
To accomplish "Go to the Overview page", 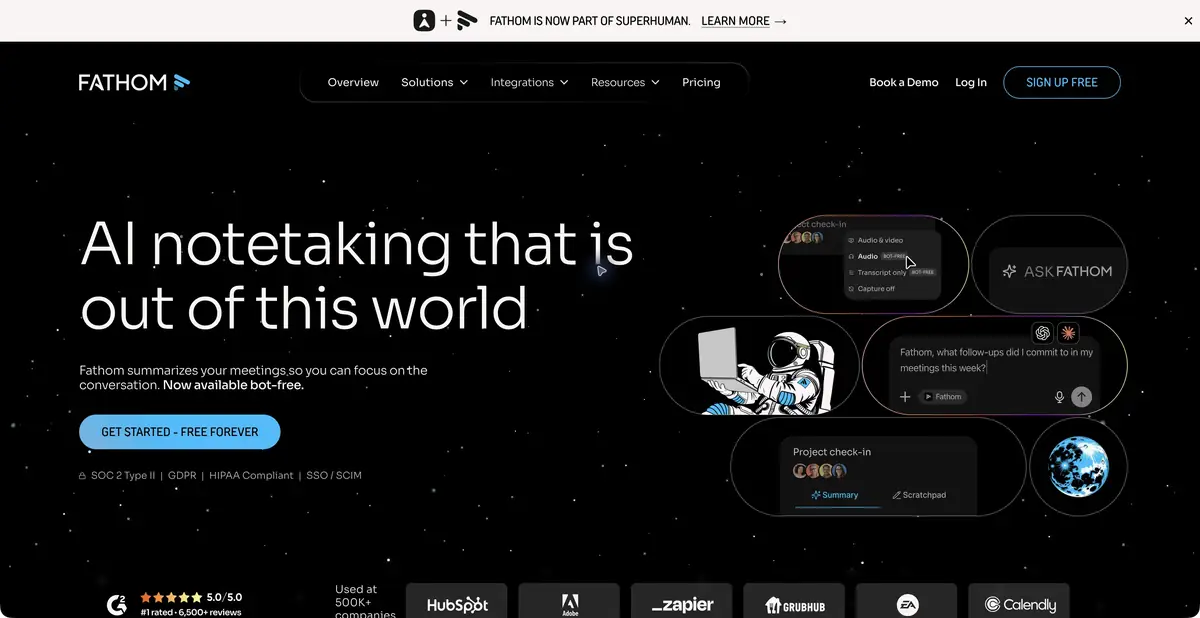I will [x=353, y=82].
